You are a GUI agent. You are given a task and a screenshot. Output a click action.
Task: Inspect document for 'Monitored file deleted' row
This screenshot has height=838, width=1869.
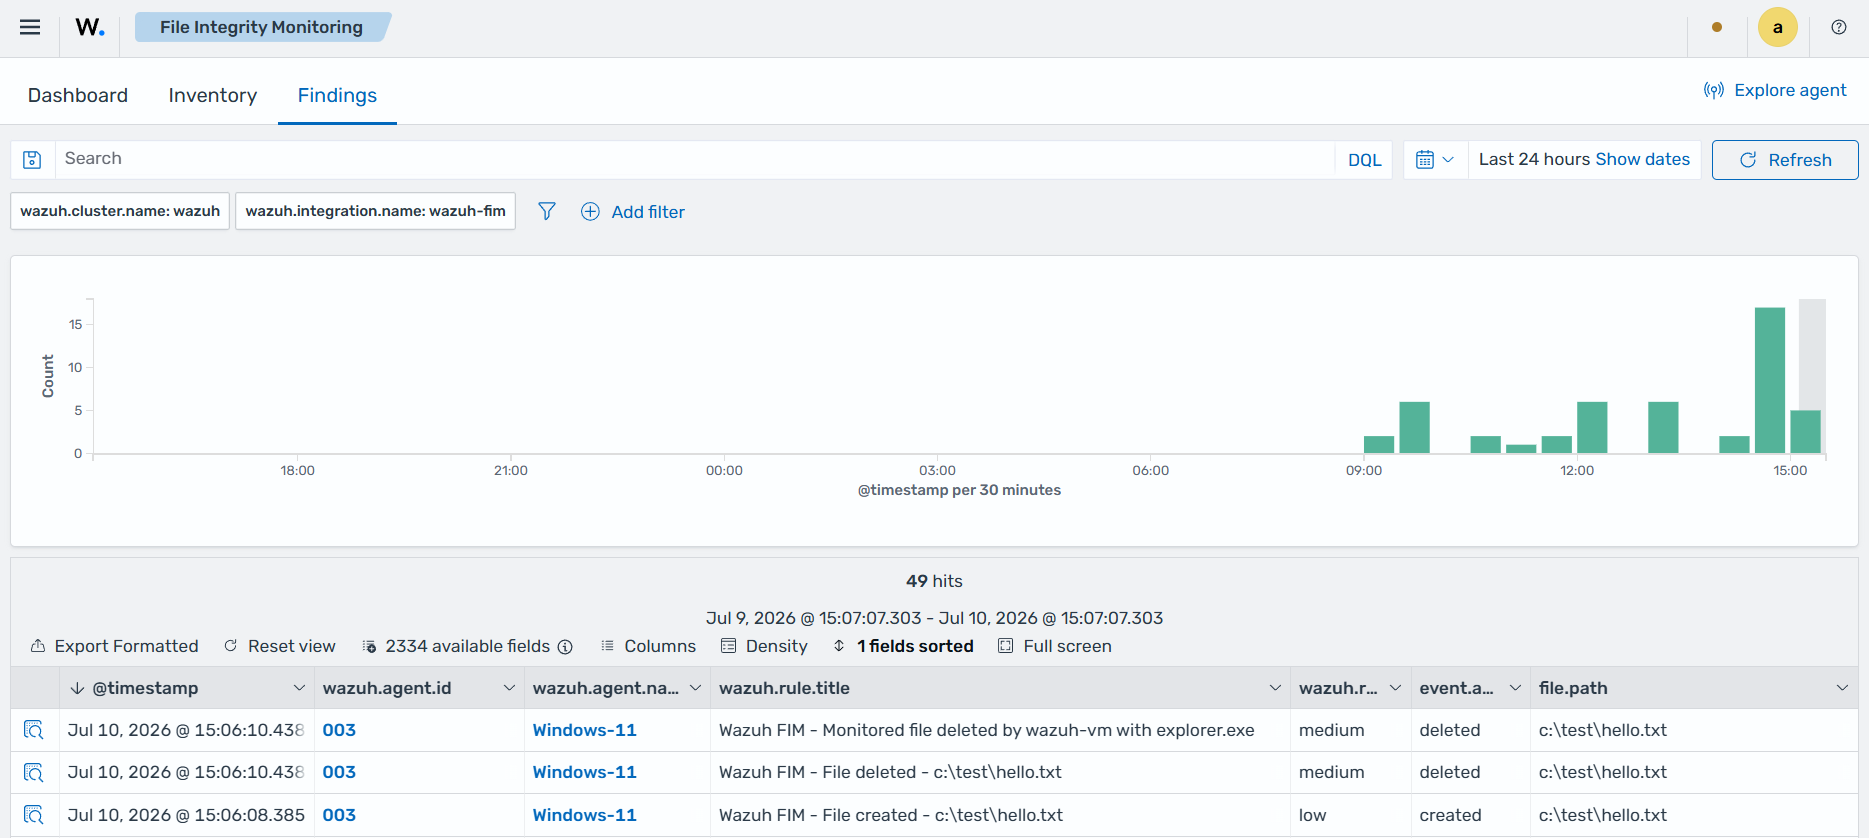[x=34, y=730]
